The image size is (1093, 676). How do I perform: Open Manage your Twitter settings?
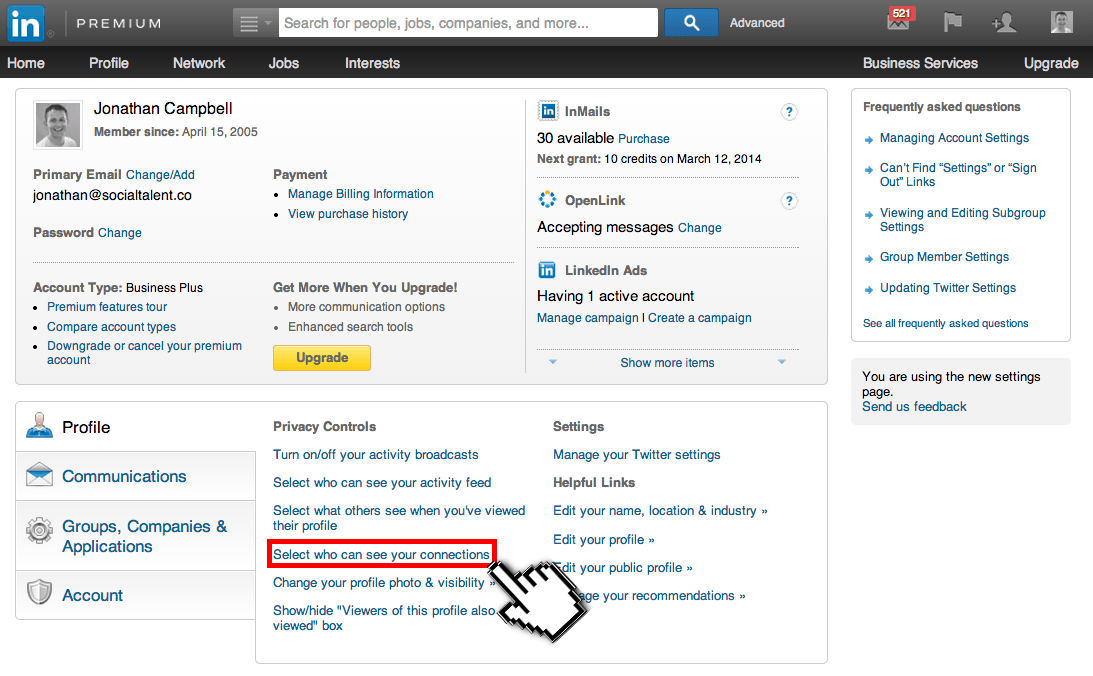(x=636, y=454)
